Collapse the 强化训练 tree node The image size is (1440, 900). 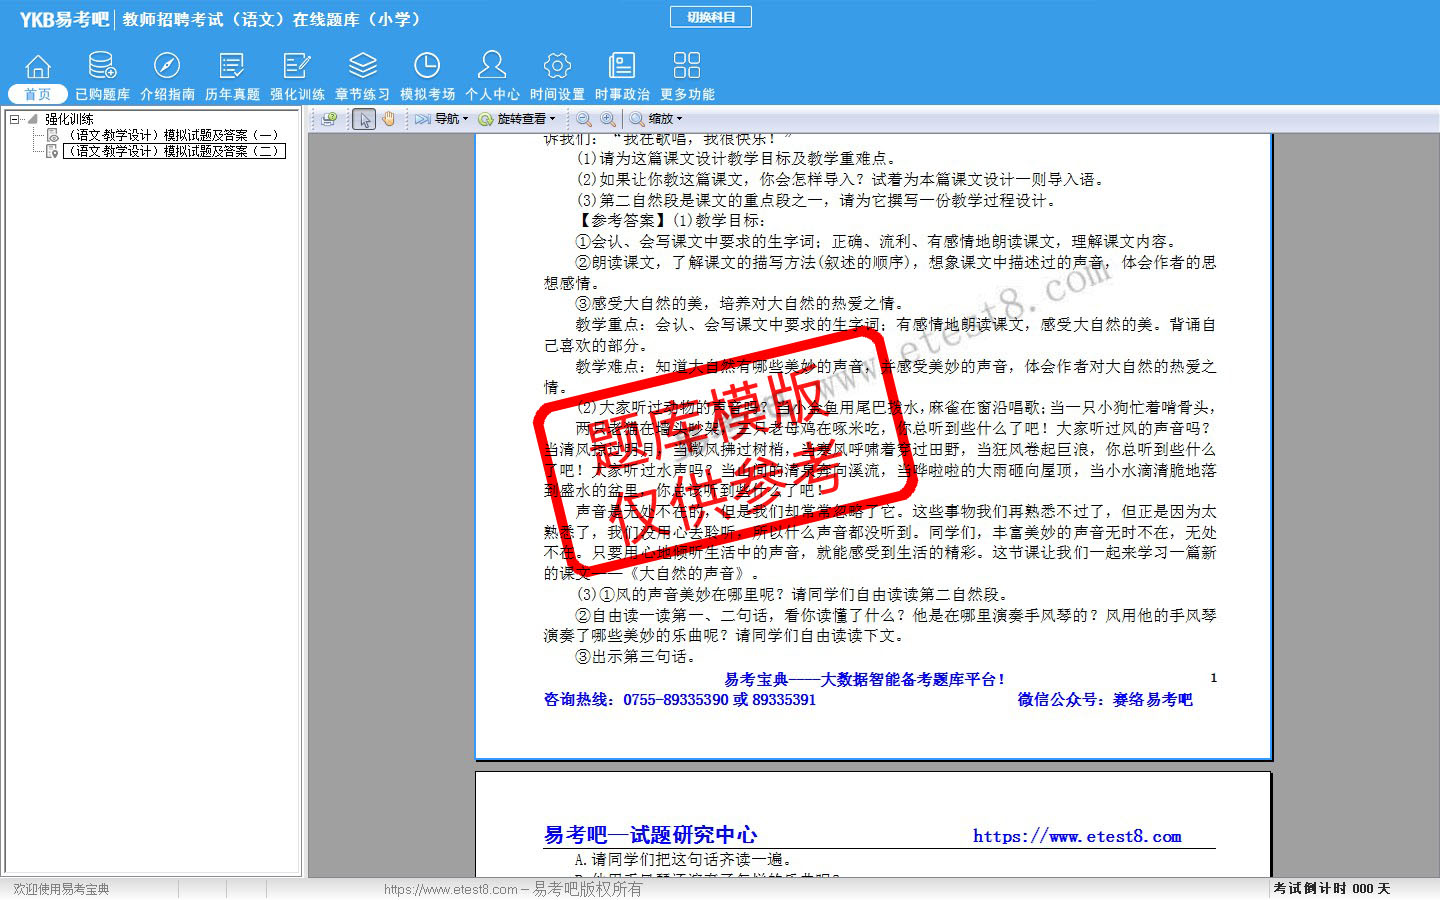(x=15, y=119)
